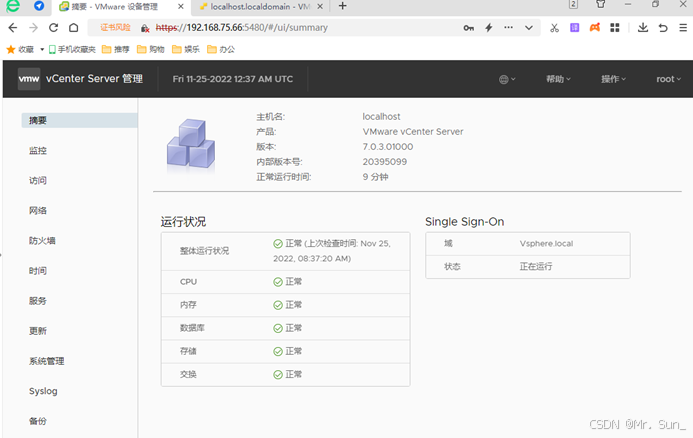Go forward with the browser forward arrow

click(33, 28)
